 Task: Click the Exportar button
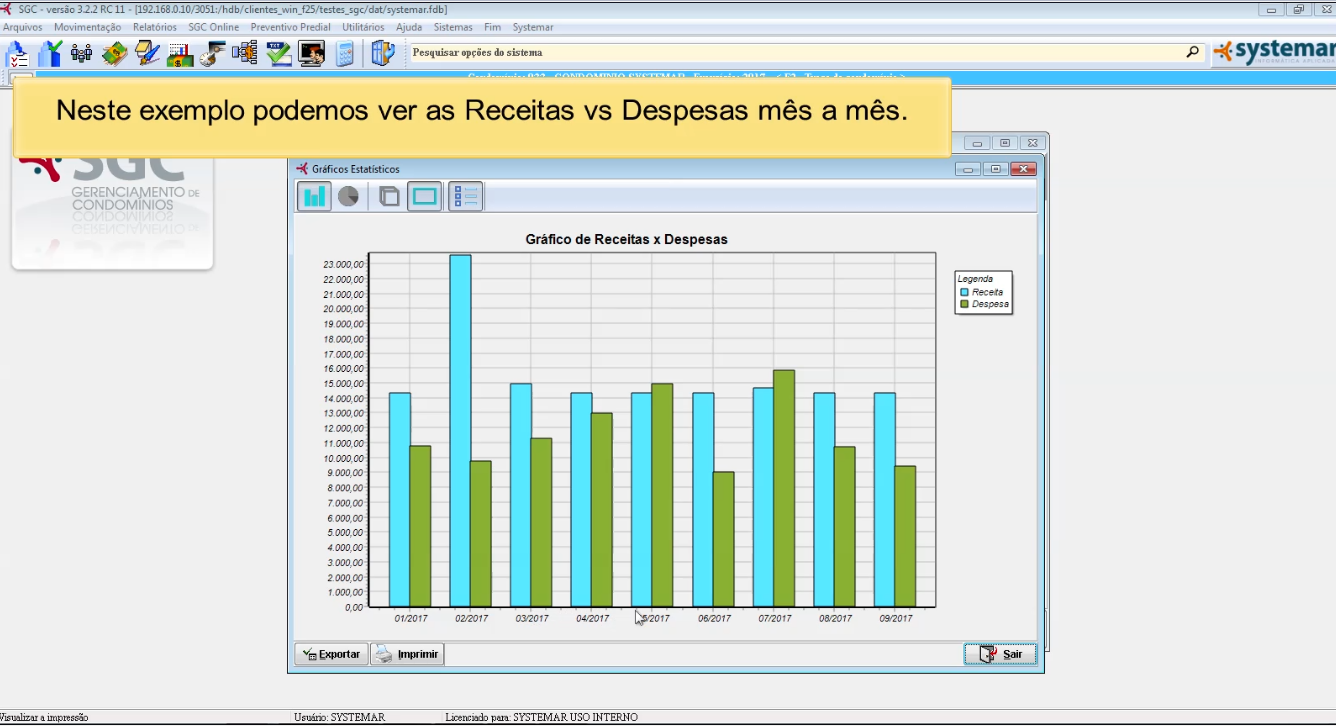click(x=331, y=654)
